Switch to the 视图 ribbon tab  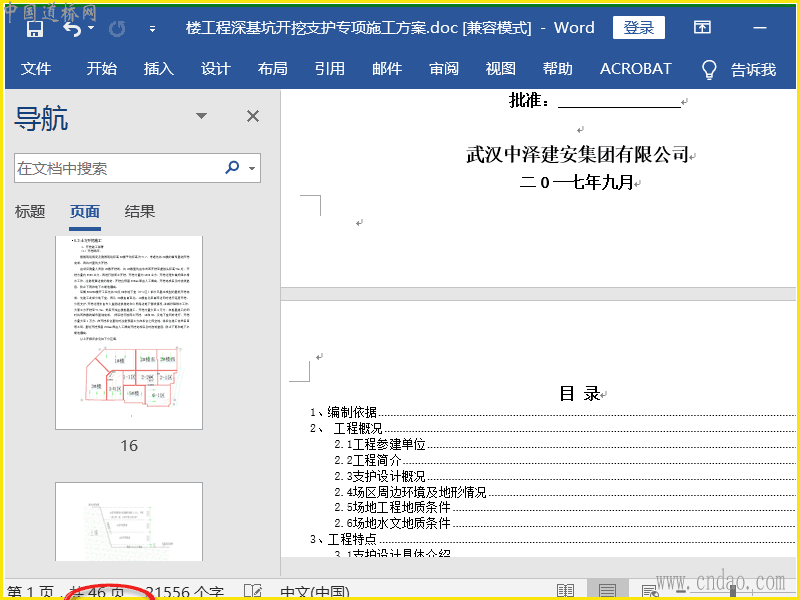click(x=501, y=68)
